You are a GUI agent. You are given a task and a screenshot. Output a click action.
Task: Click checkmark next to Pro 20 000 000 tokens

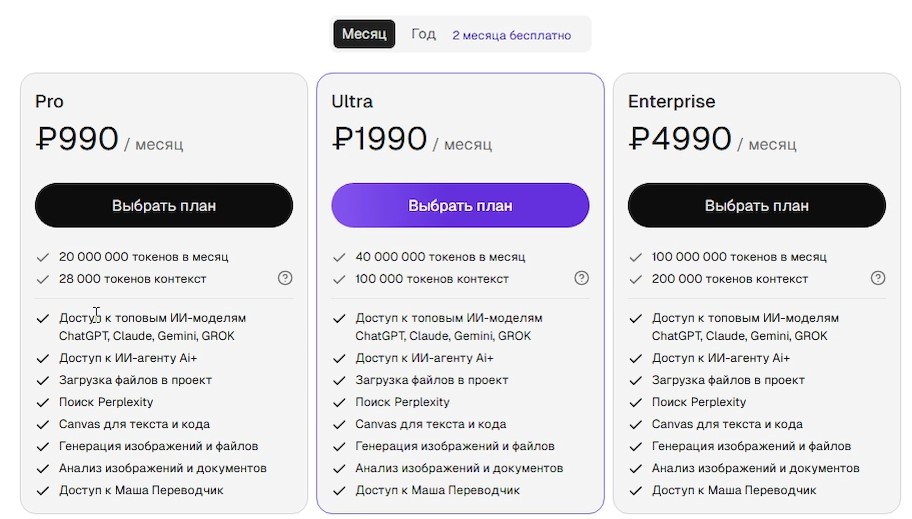tap(42, 257)
